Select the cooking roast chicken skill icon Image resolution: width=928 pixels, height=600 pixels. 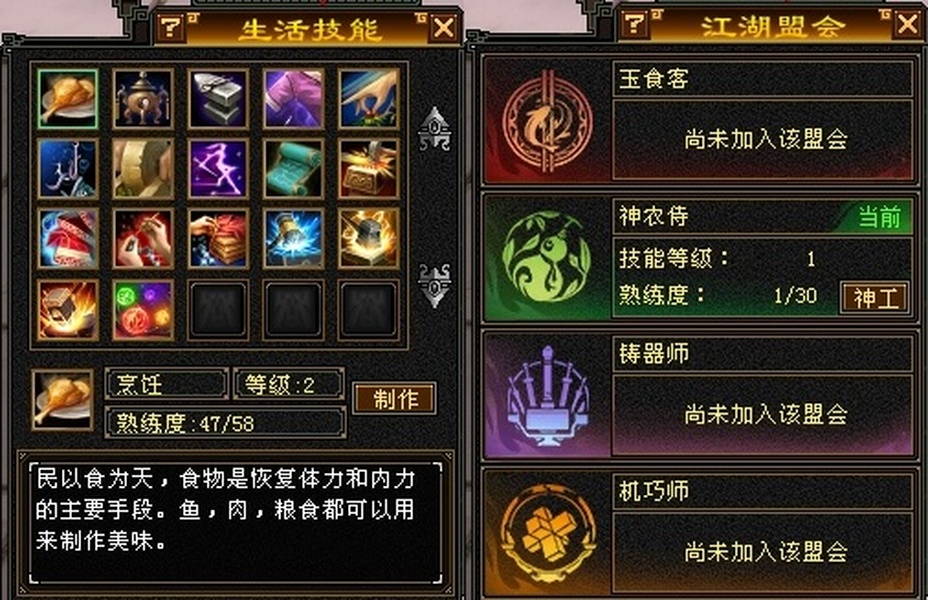pos(67,99)
